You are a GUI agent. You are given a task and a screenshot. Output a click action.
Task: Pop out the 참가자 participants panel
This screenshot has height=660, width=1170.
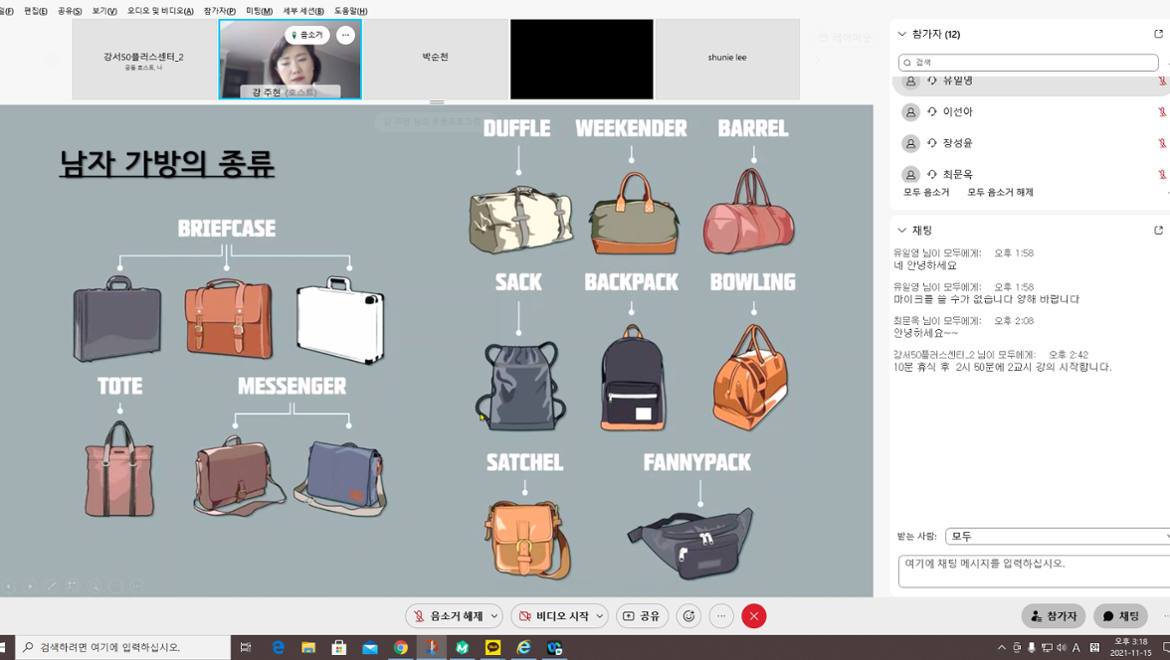(x=1158, y=34)
